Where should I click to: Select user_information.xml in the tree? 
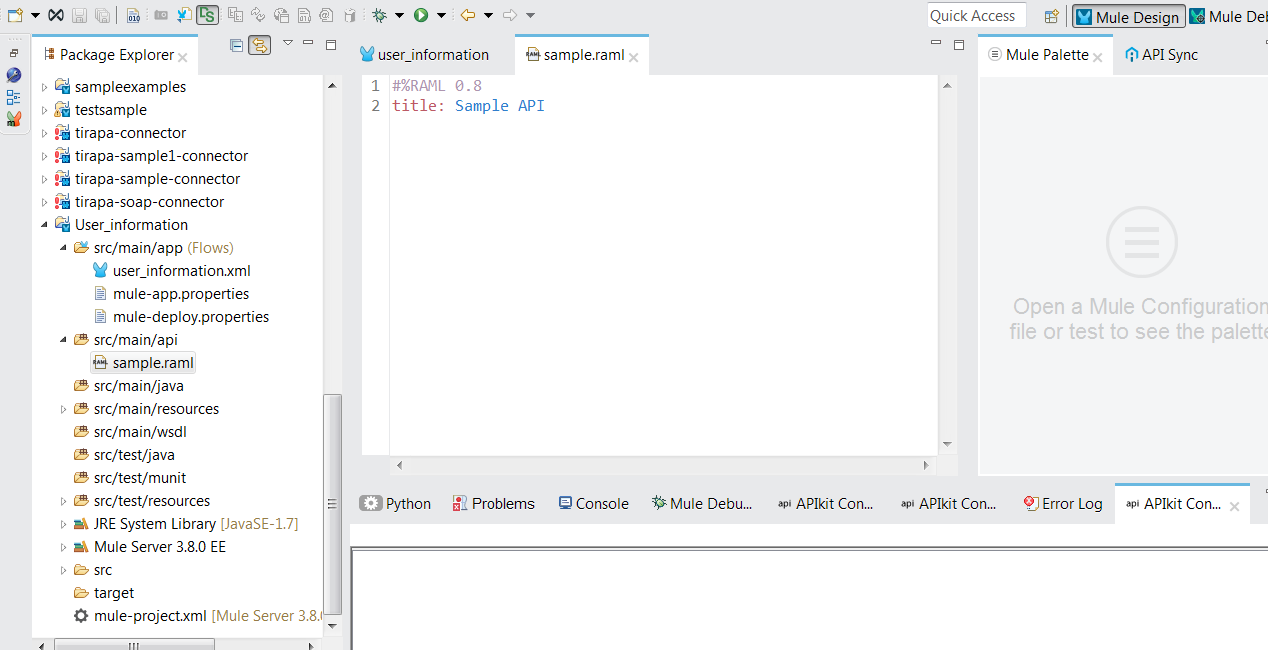coord(181,271)
